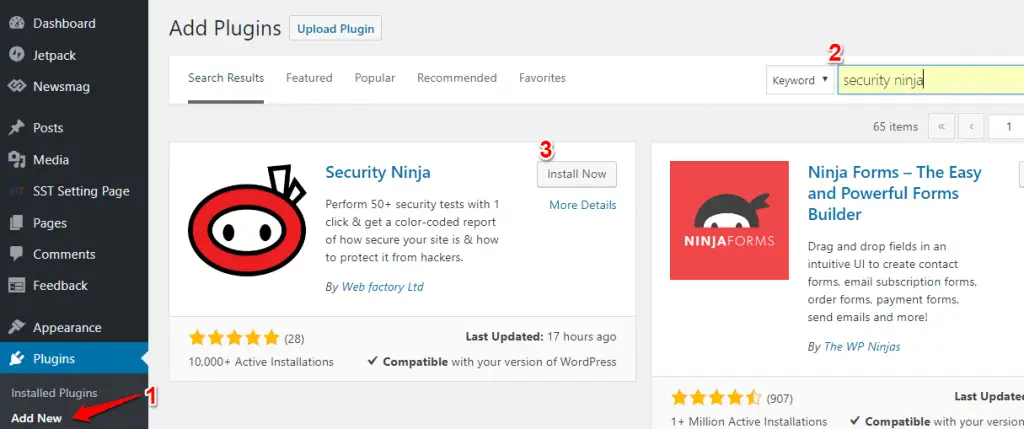This screenshot has width=1024, height=429.
Task: Click the Jetpack sidebar icon
Action: [x=16, y=55]
